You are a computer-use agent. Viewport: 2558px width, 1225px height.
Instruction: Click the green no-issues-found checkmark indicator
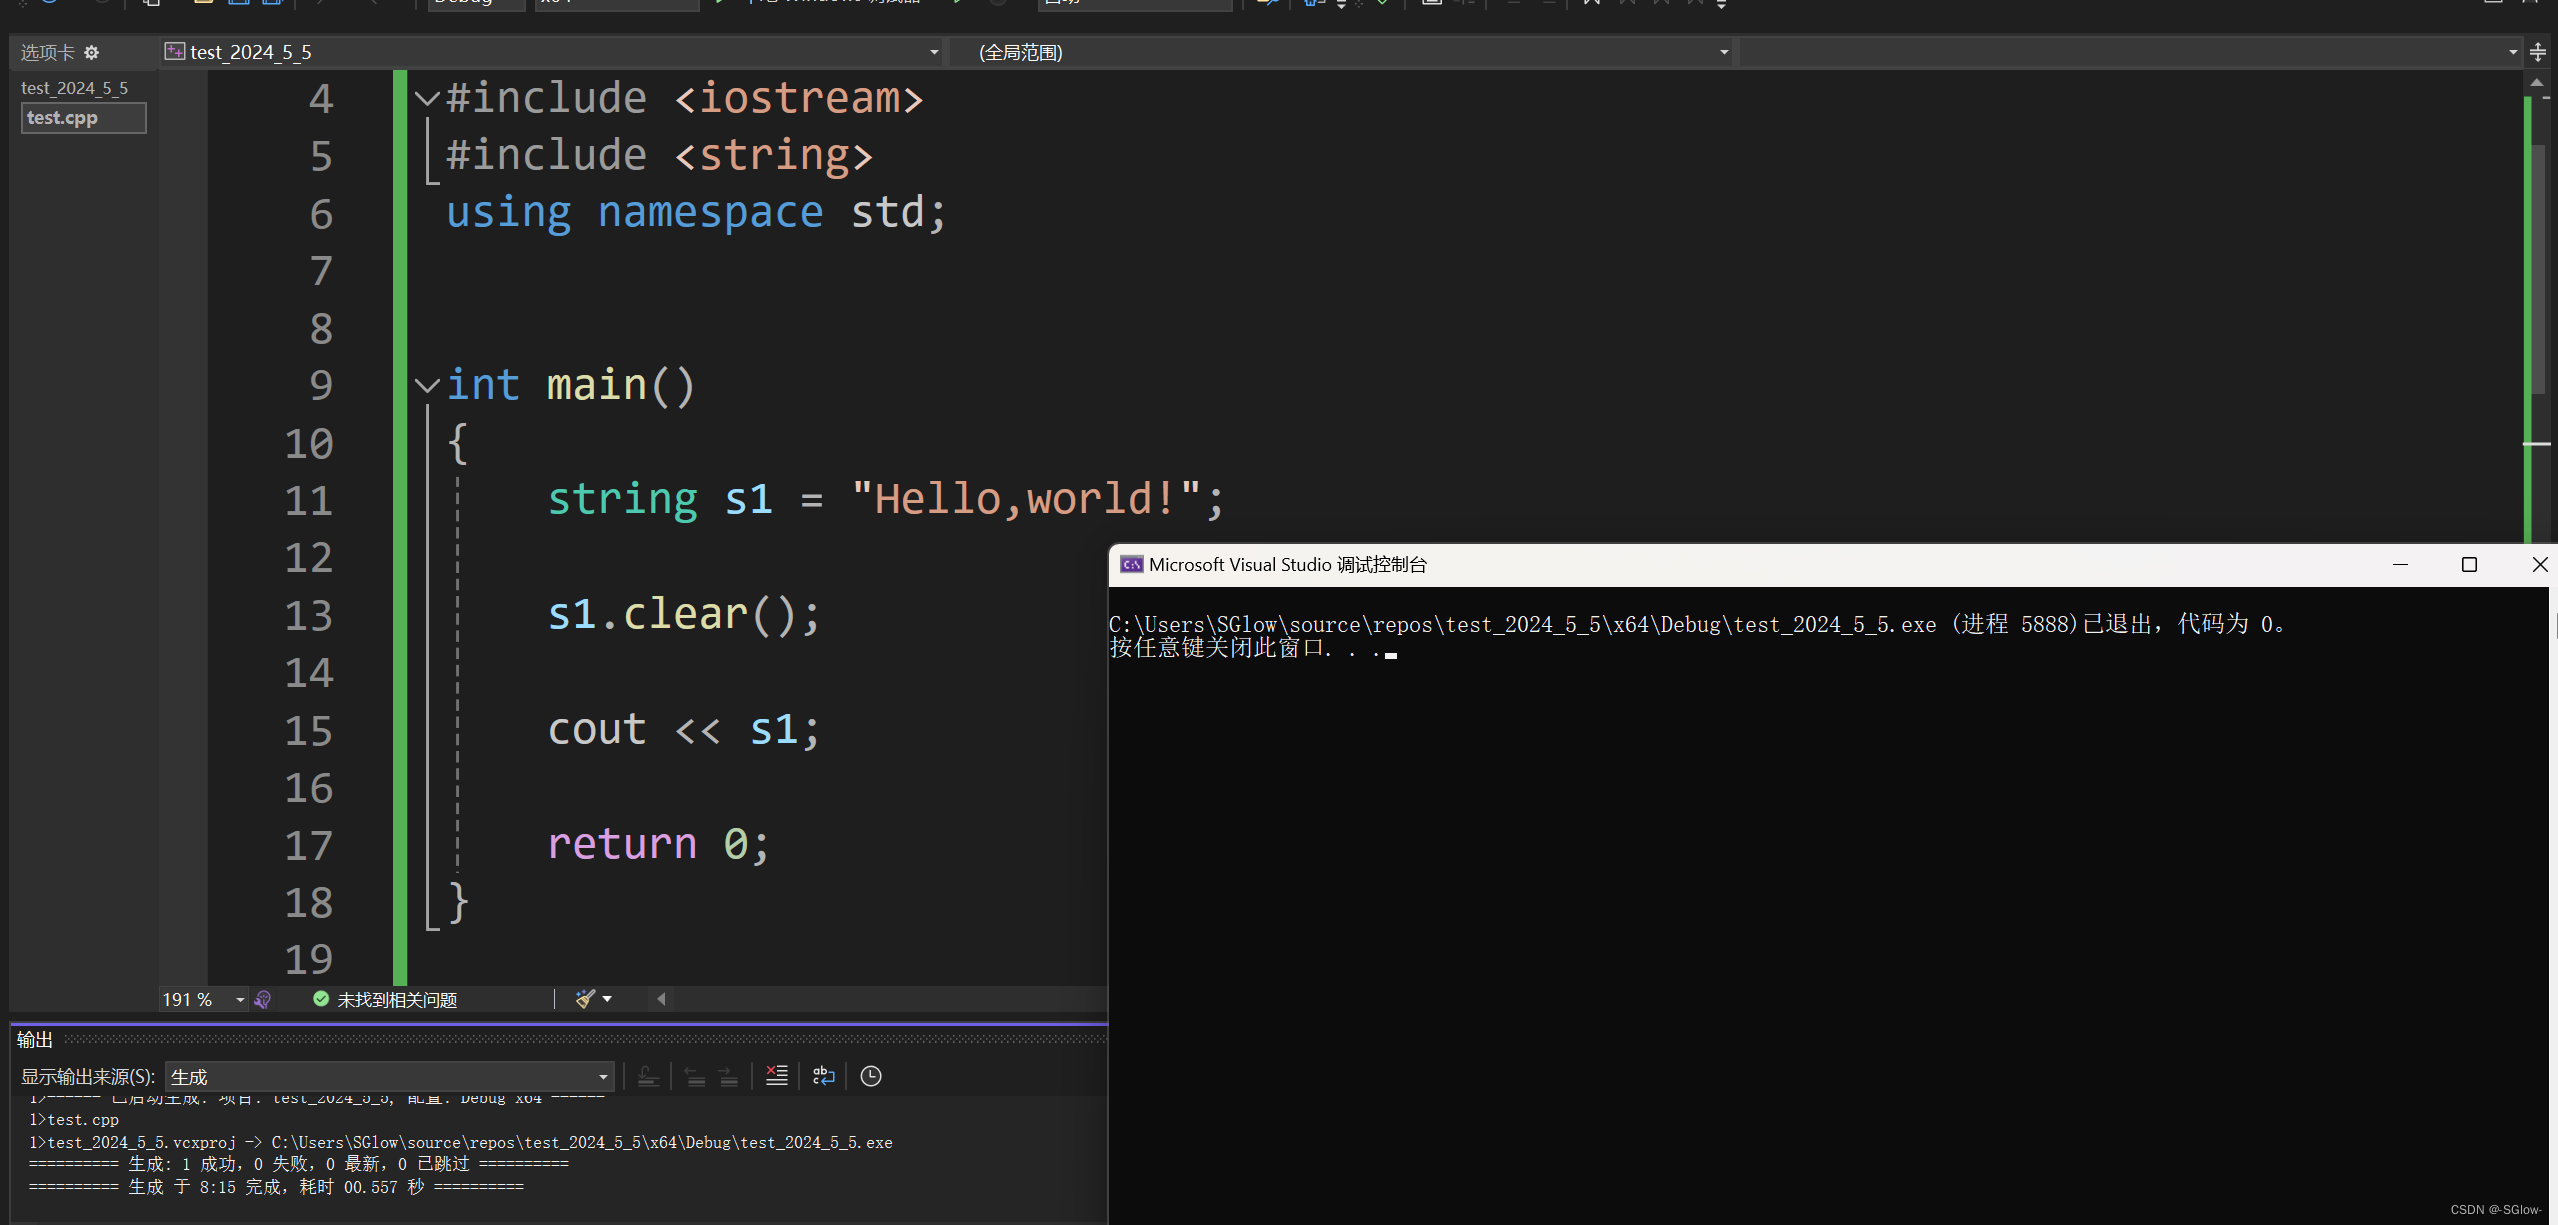point(321,999)
